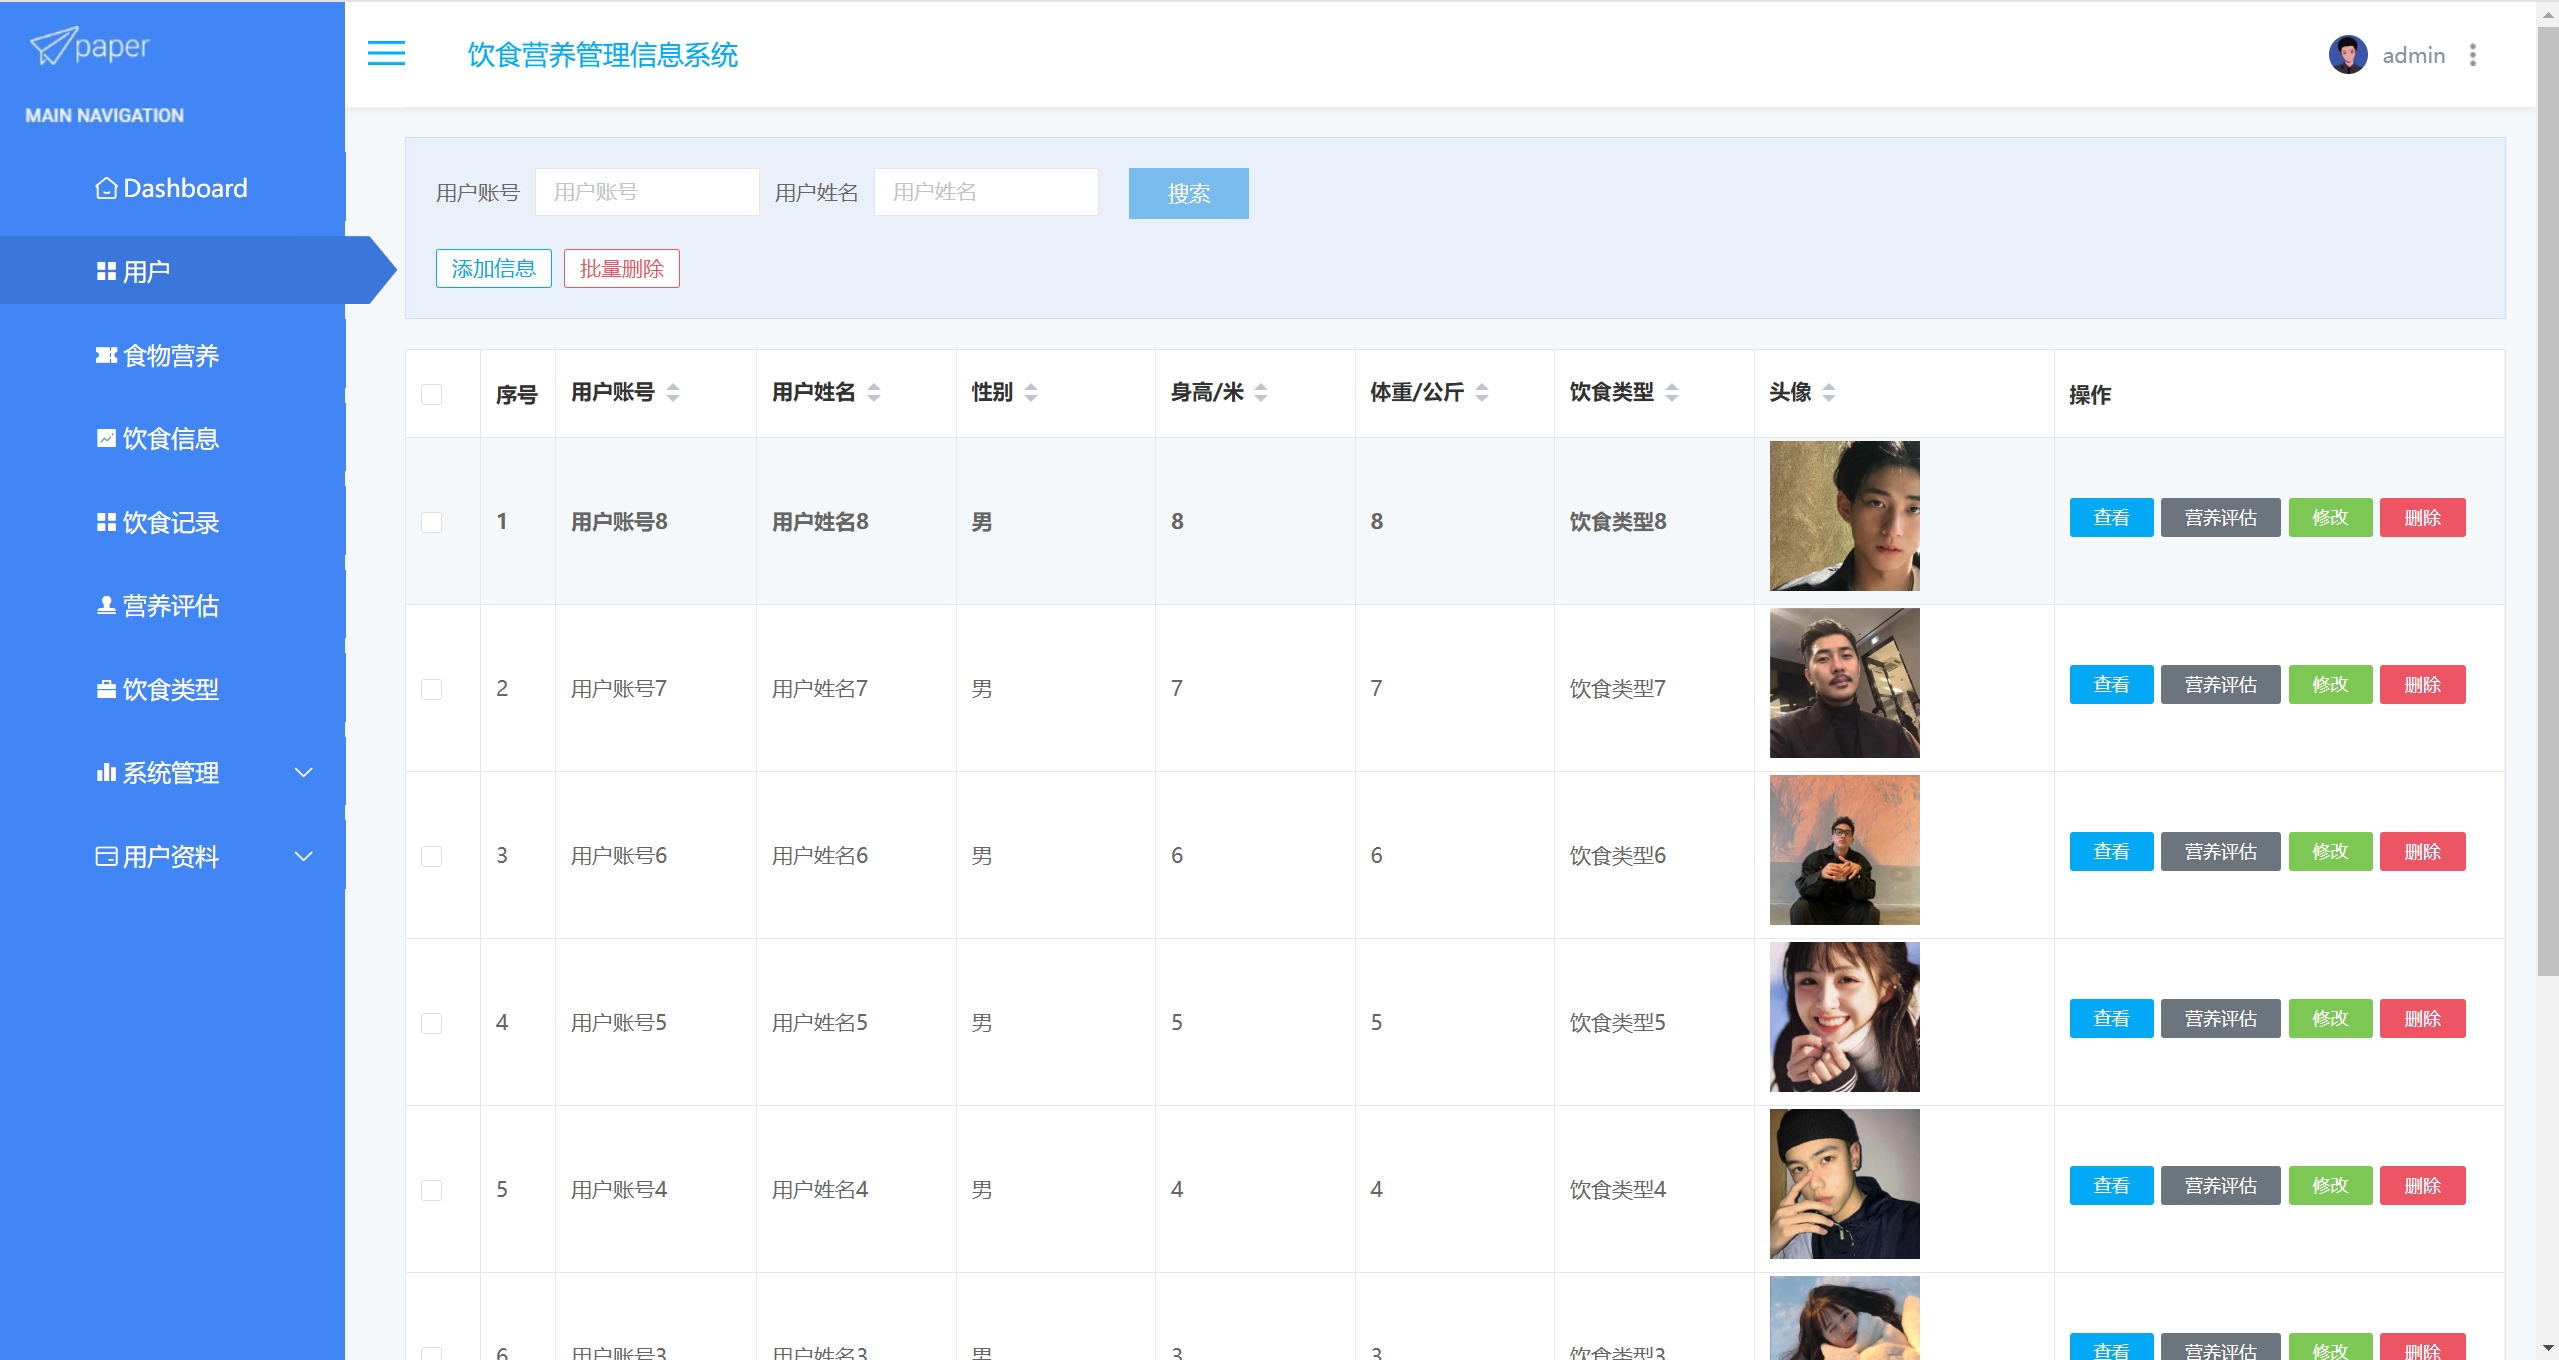
Task: Click the 搜索 search button
Action: pyautogui.click(x=1188, y=193)
